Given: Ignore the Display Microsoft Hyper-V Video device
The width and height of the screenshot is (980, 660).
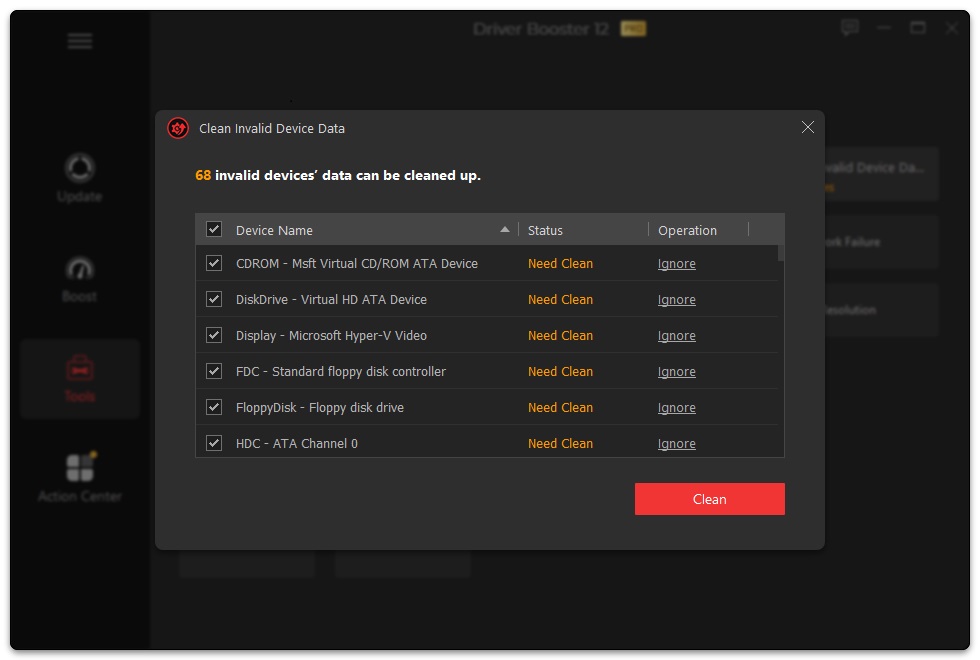Looking at the screenshot, I should [676, 336].
